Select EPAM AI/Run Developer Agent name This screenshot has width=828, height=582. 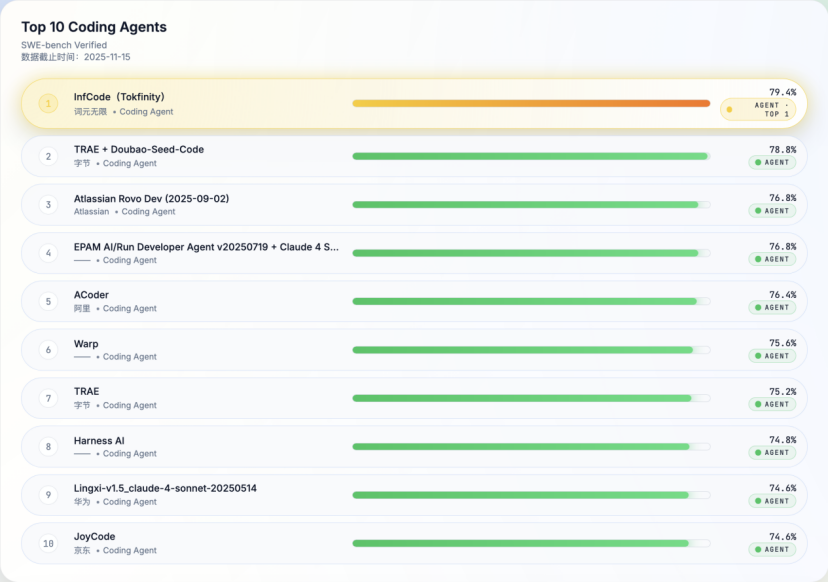tap(206, 247)
